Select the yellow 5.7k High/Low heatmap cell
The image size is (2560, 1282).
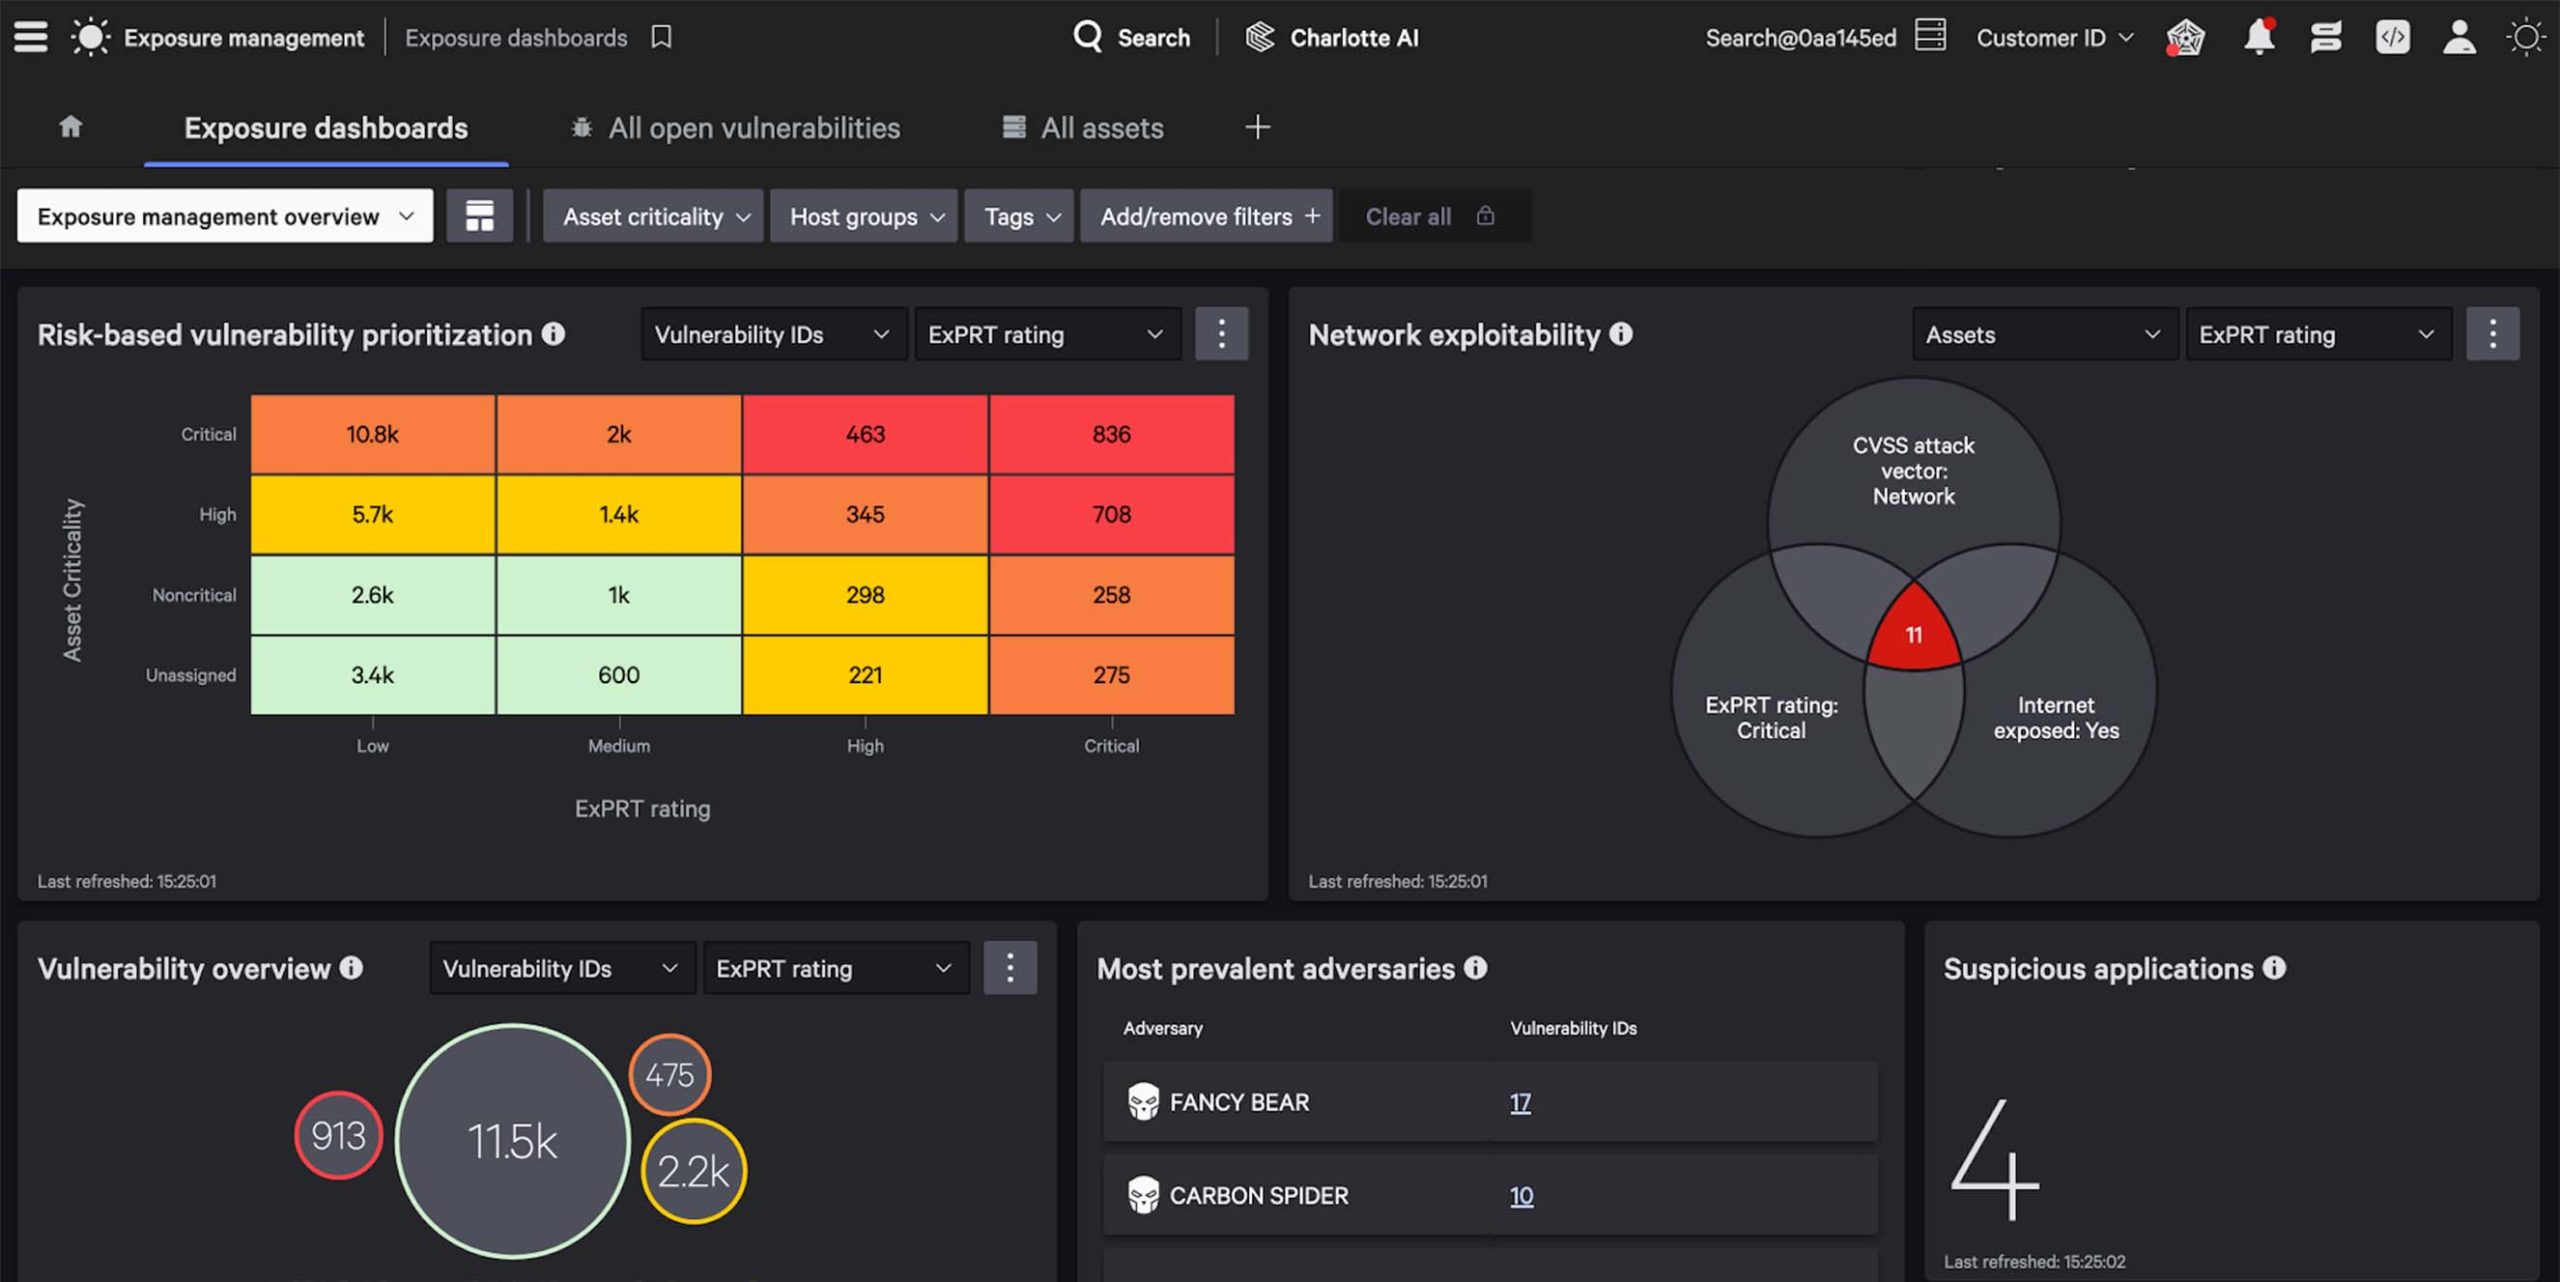pyautogui.click(x=372, y=514)
